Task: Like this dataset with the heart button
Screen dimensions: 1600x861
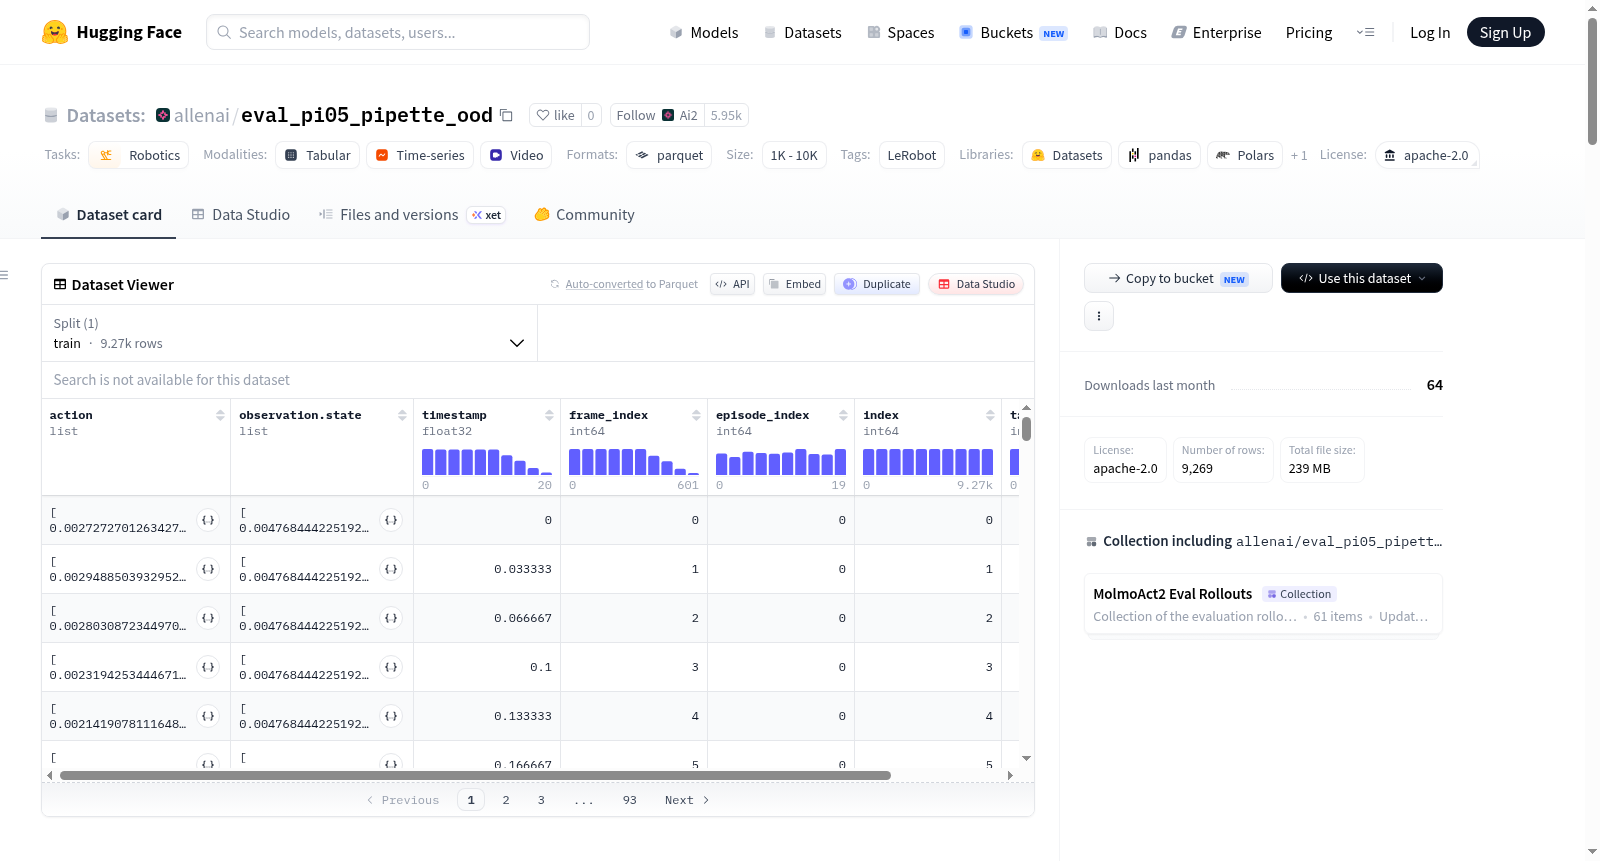Action: [555, 115]
